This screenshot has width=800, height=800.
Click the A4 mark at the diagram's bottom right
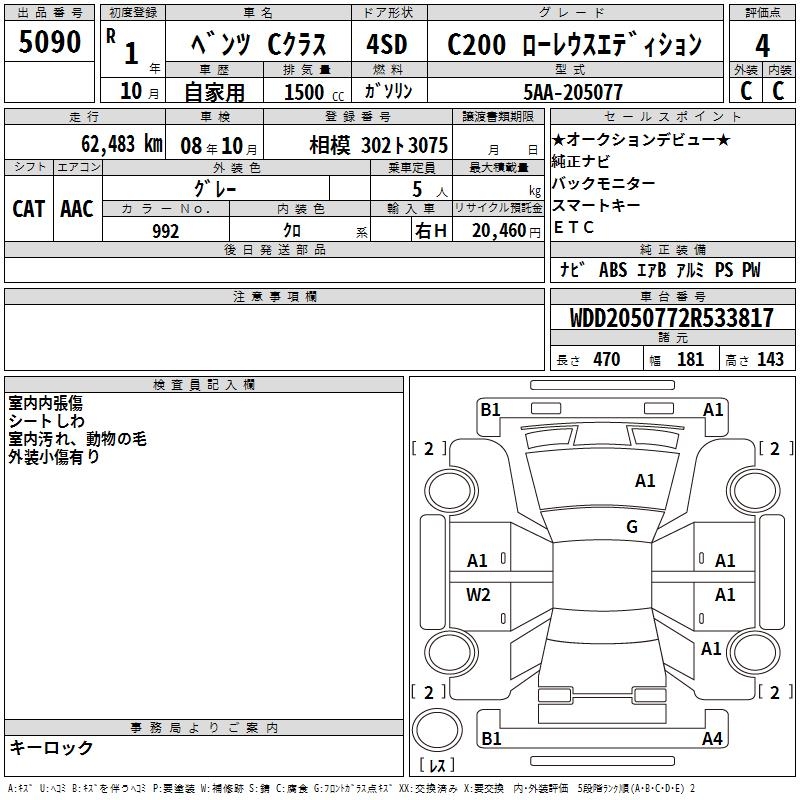point(712,739)
